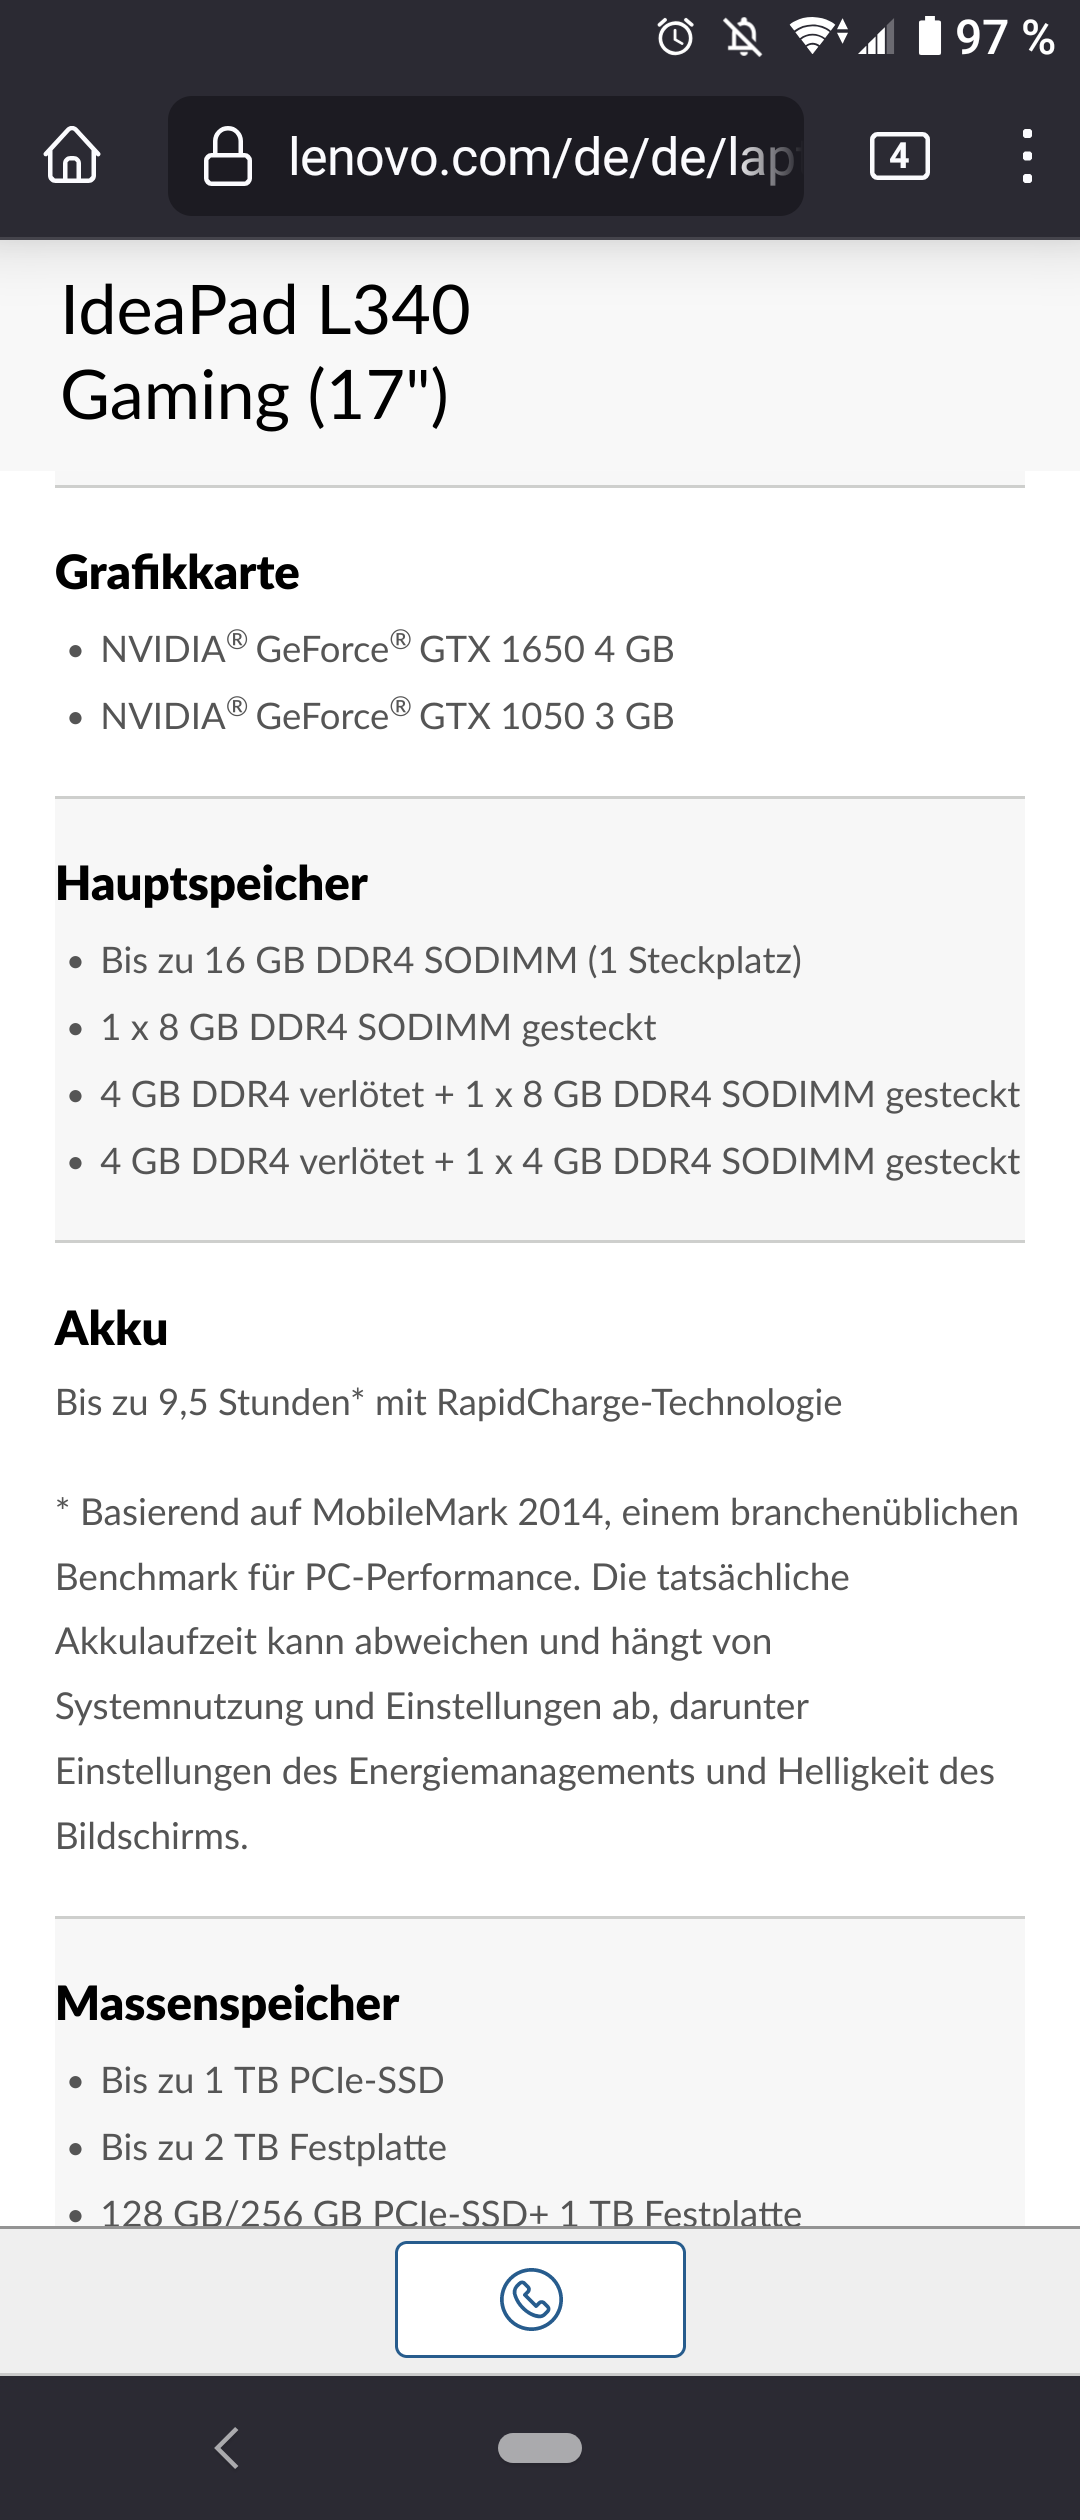The image size is (1080, 2520).
Task: Tap the GTX 1650 4 GB entry
Action: coord(388,650)
